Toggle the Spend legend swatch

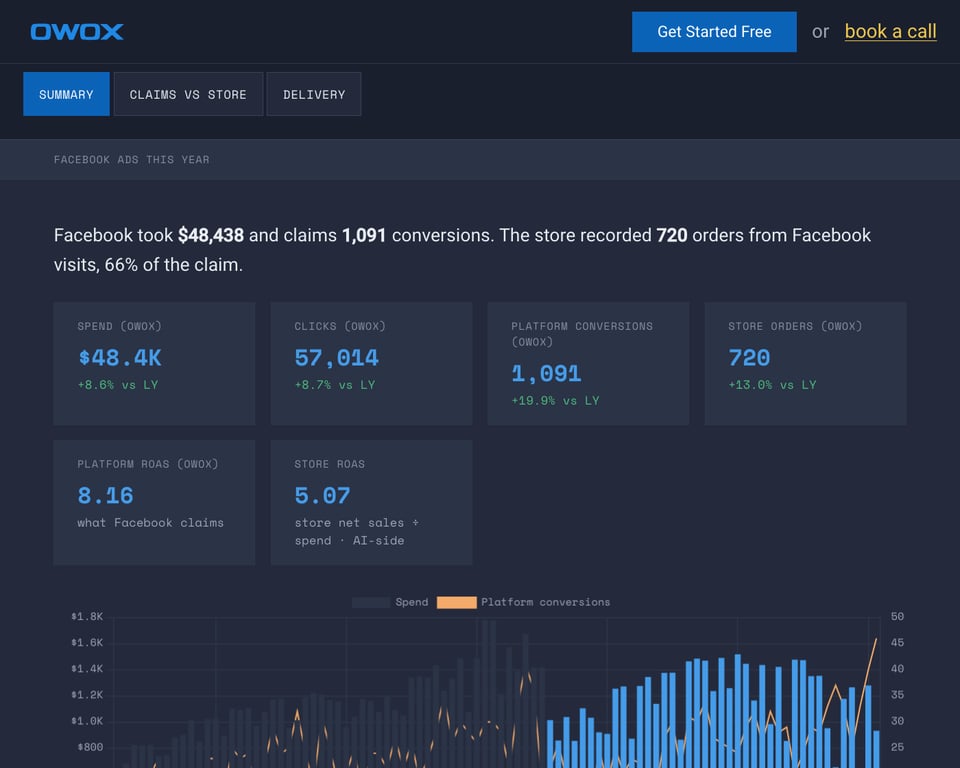coord(371,602)
